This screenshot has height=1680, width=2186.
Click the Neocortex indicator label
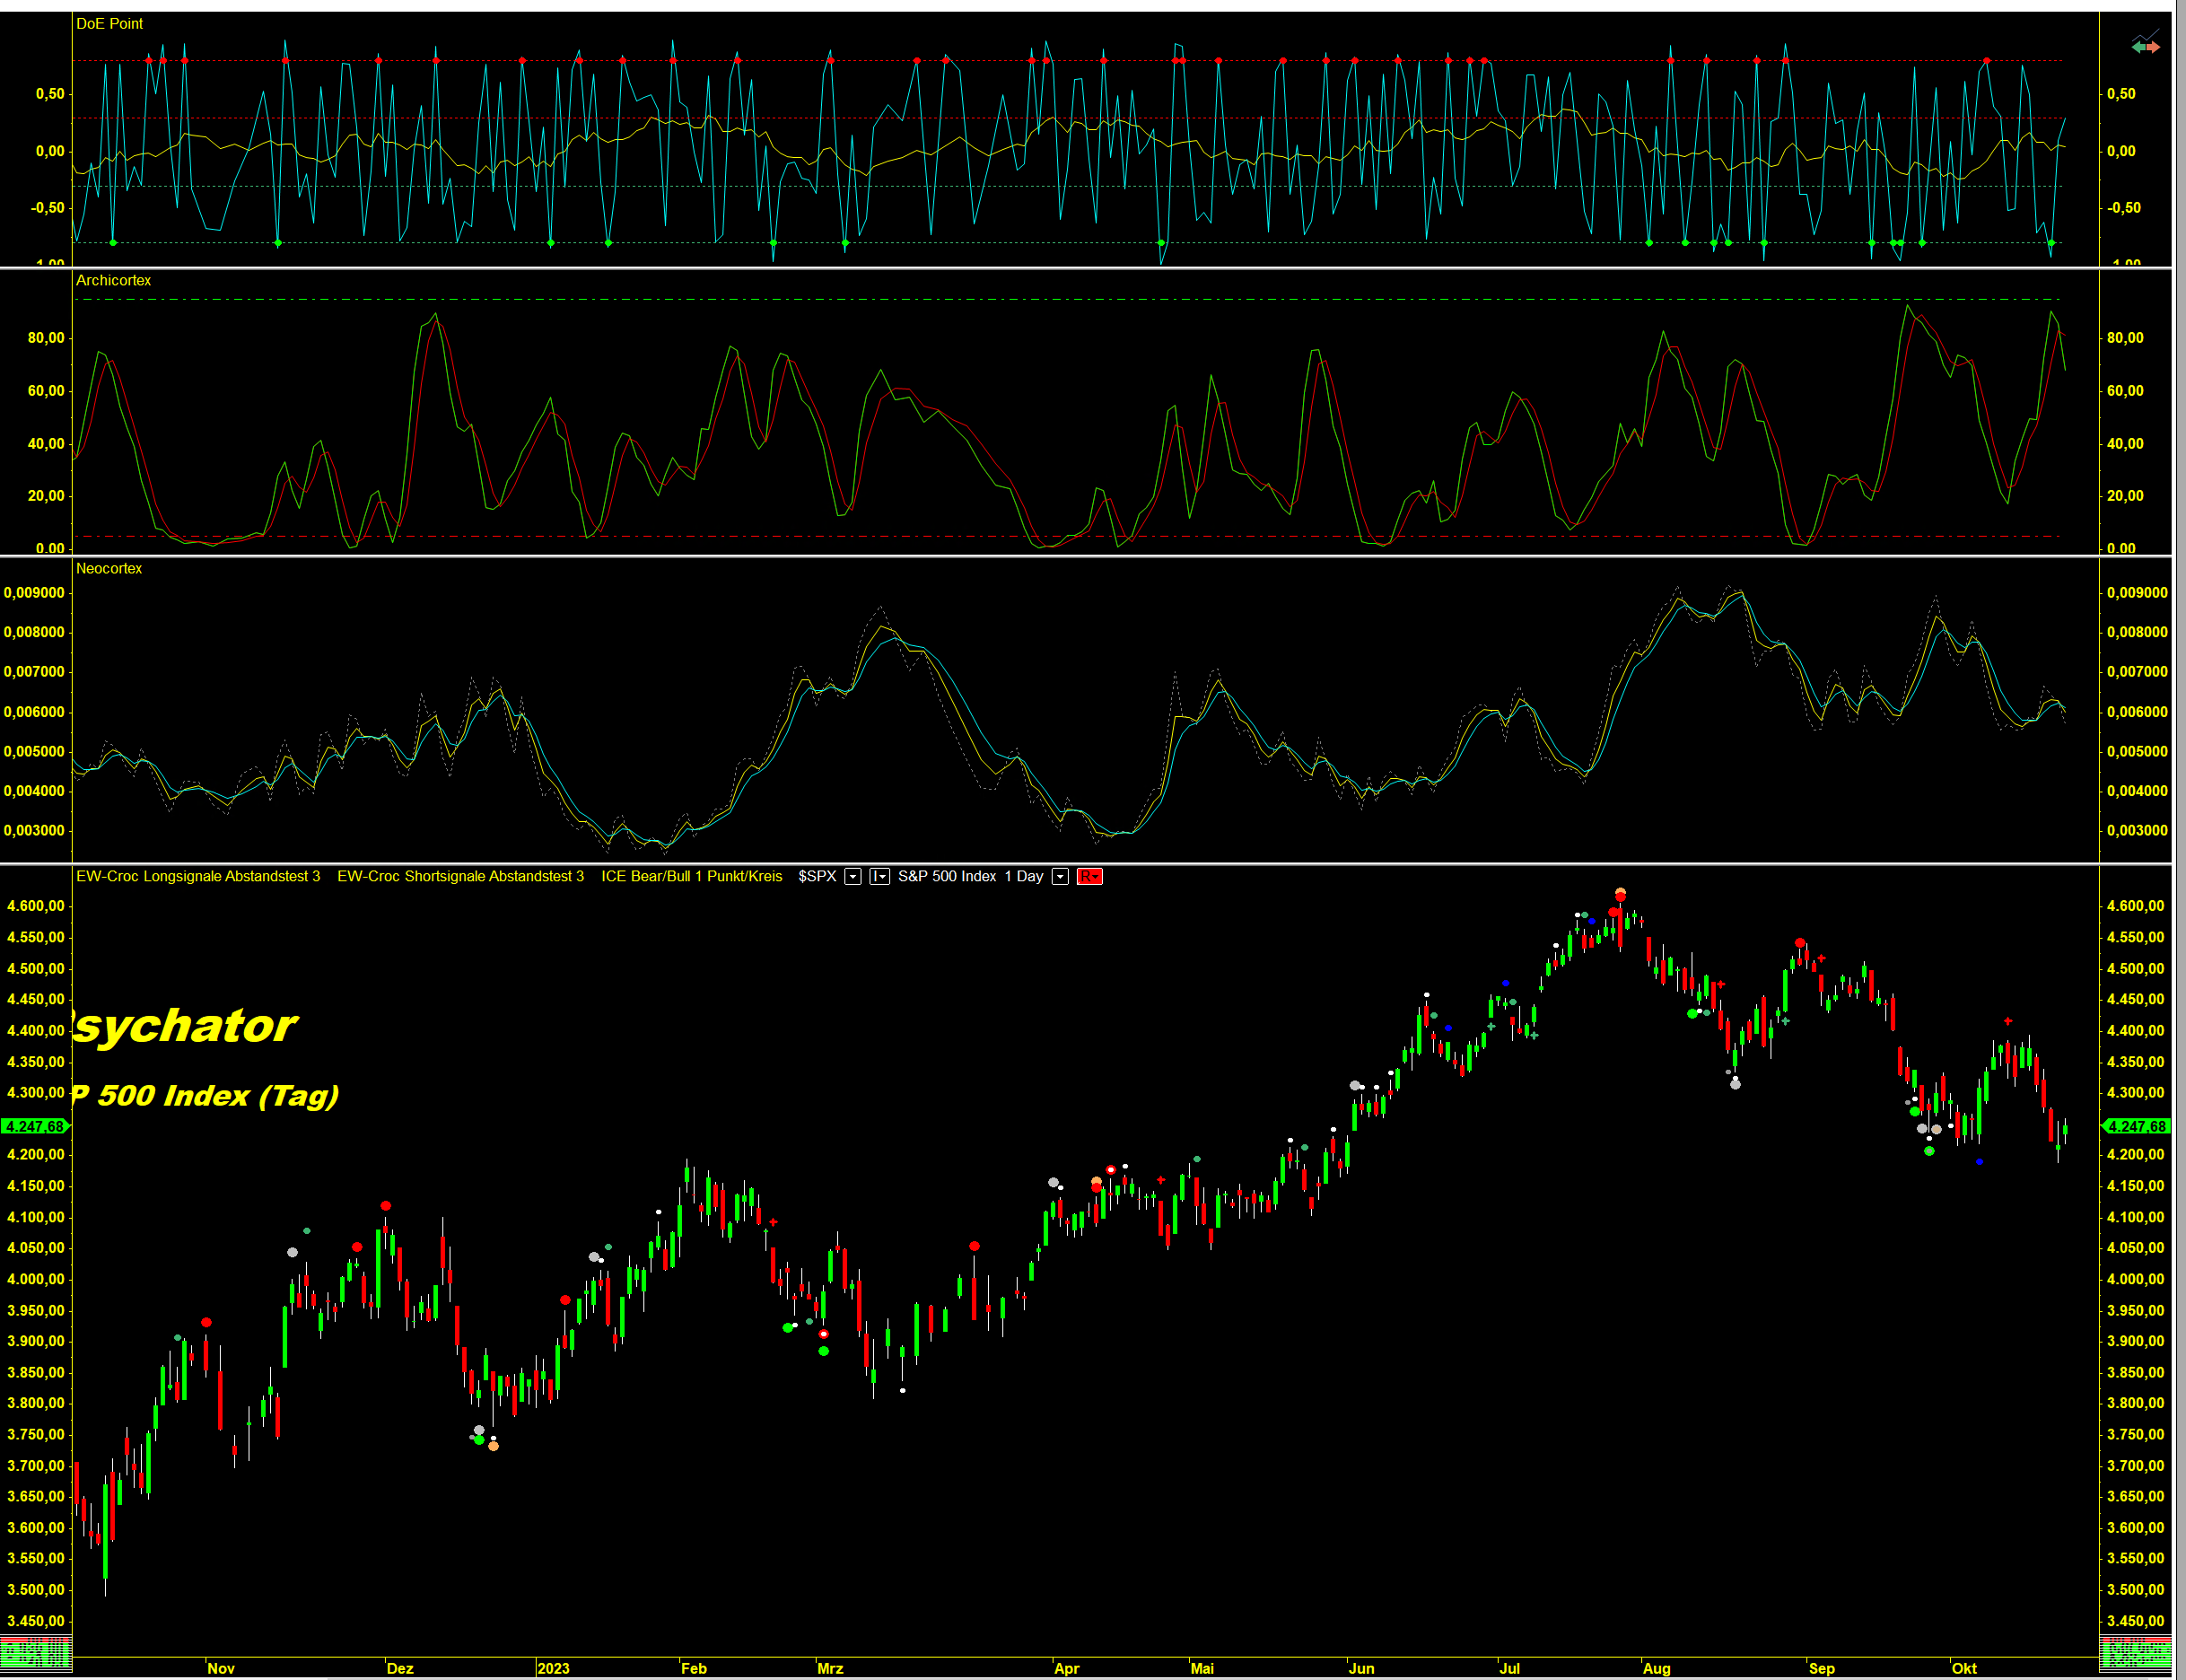109,568
